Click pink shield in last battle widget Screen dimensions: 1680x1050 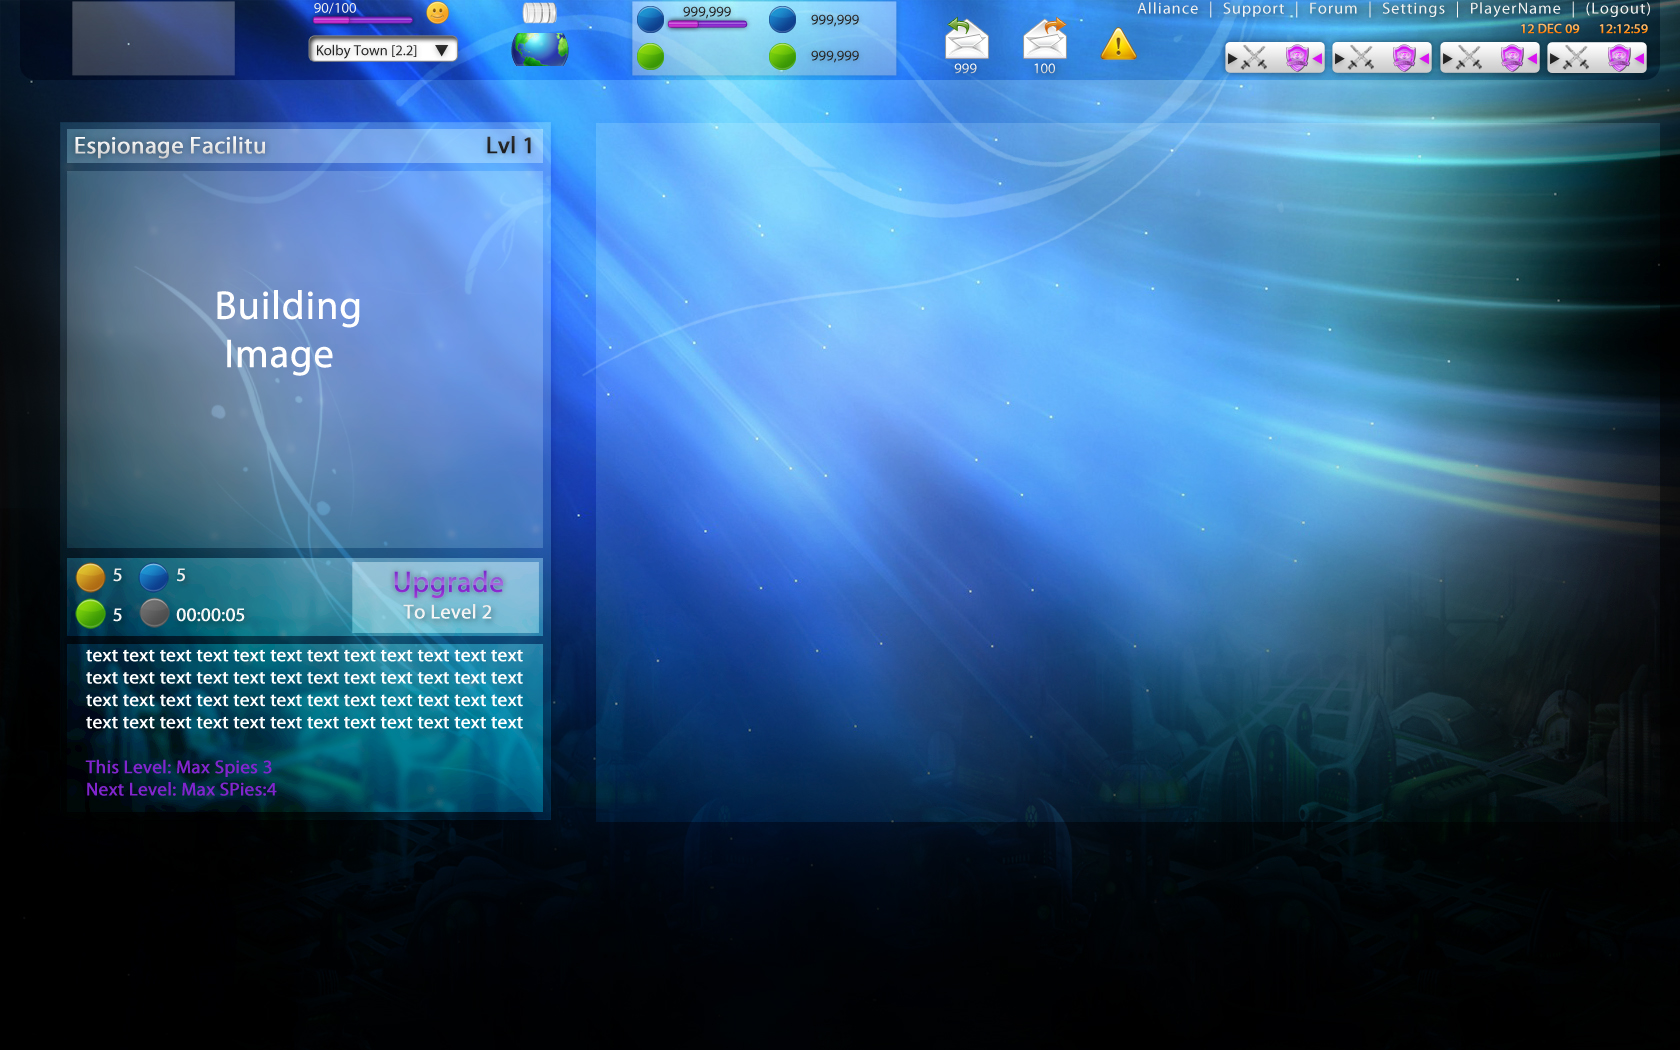tap(1619, 59)
